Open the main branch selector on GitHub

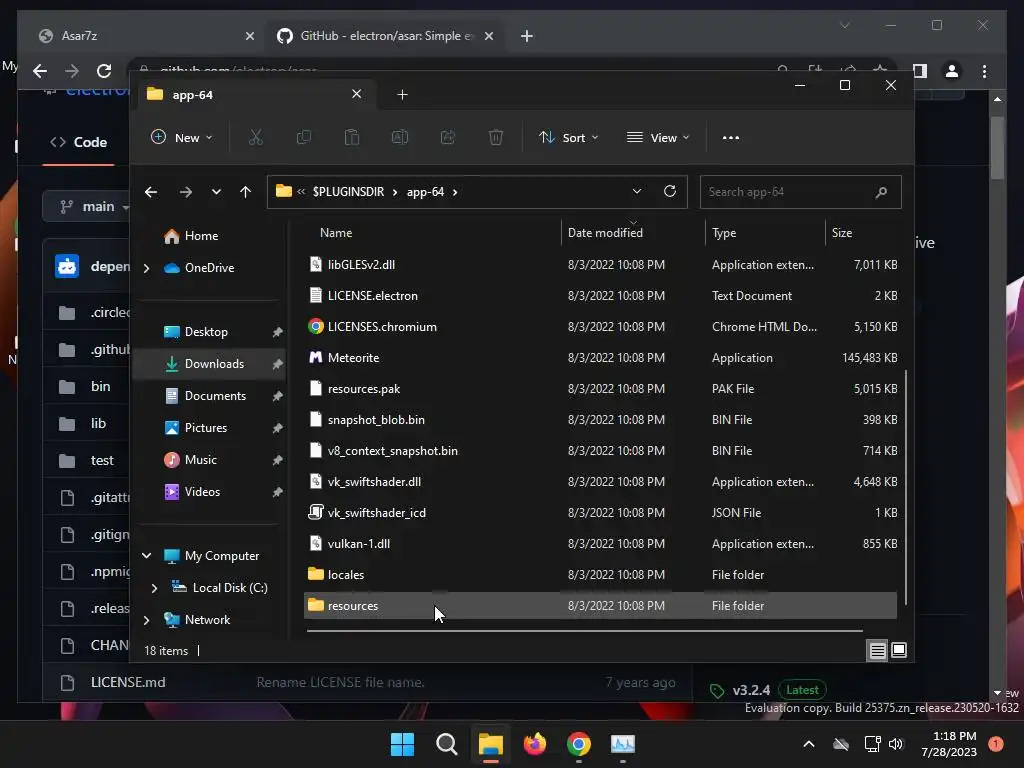[88, 206]
